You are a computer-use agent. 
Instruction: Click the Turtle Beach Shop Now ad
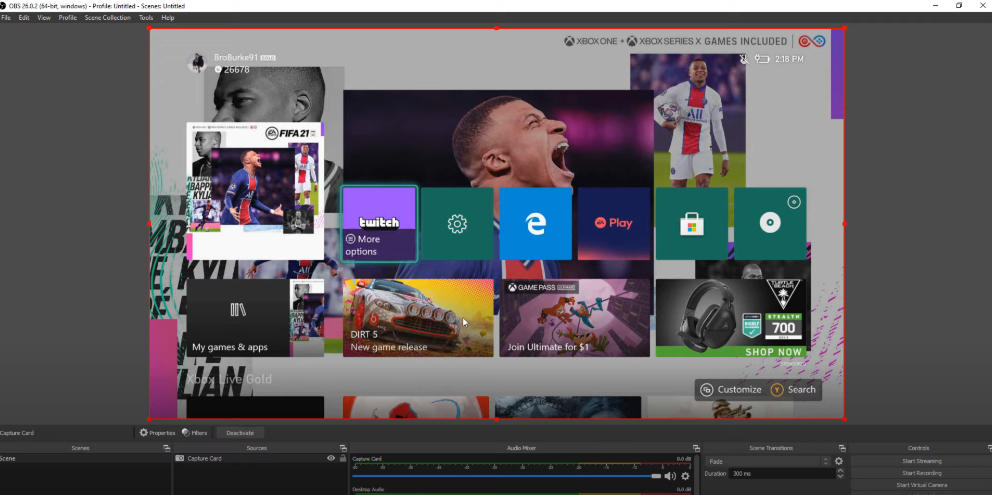[x=731, y=318]
